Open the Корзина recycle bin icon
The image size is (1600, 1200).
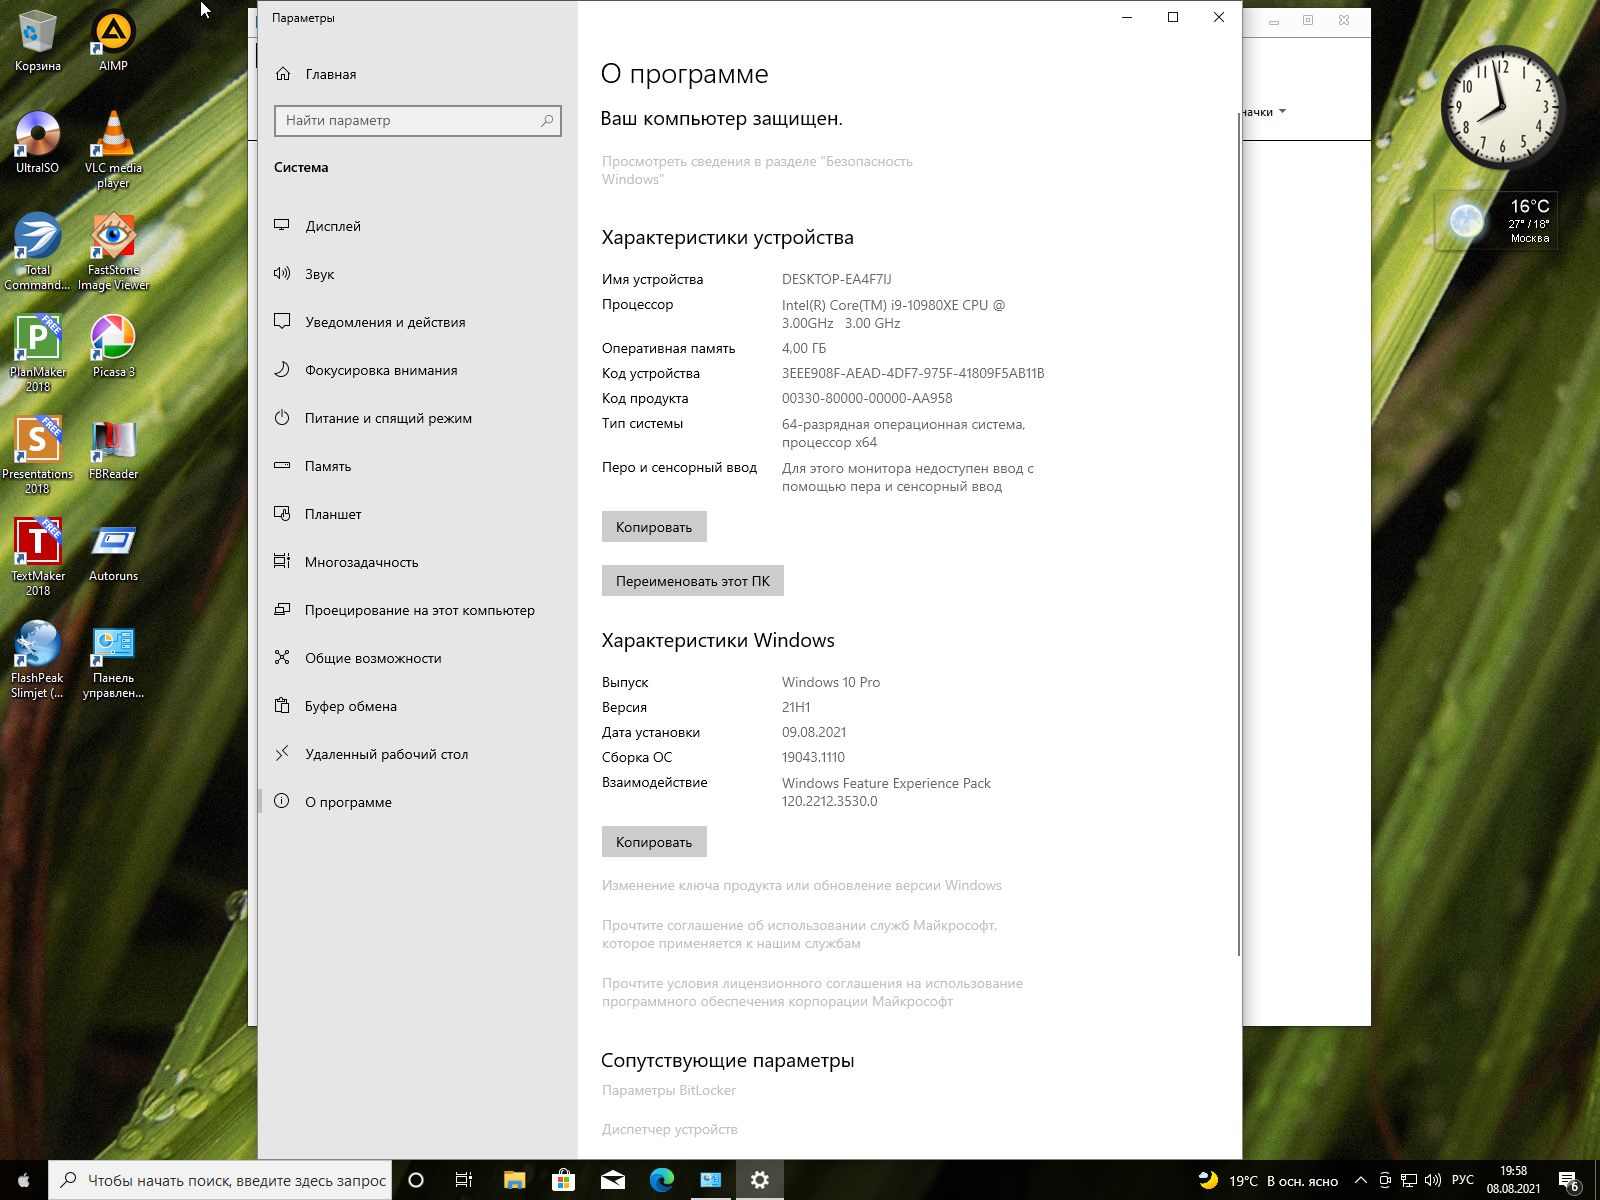[38, 41]
